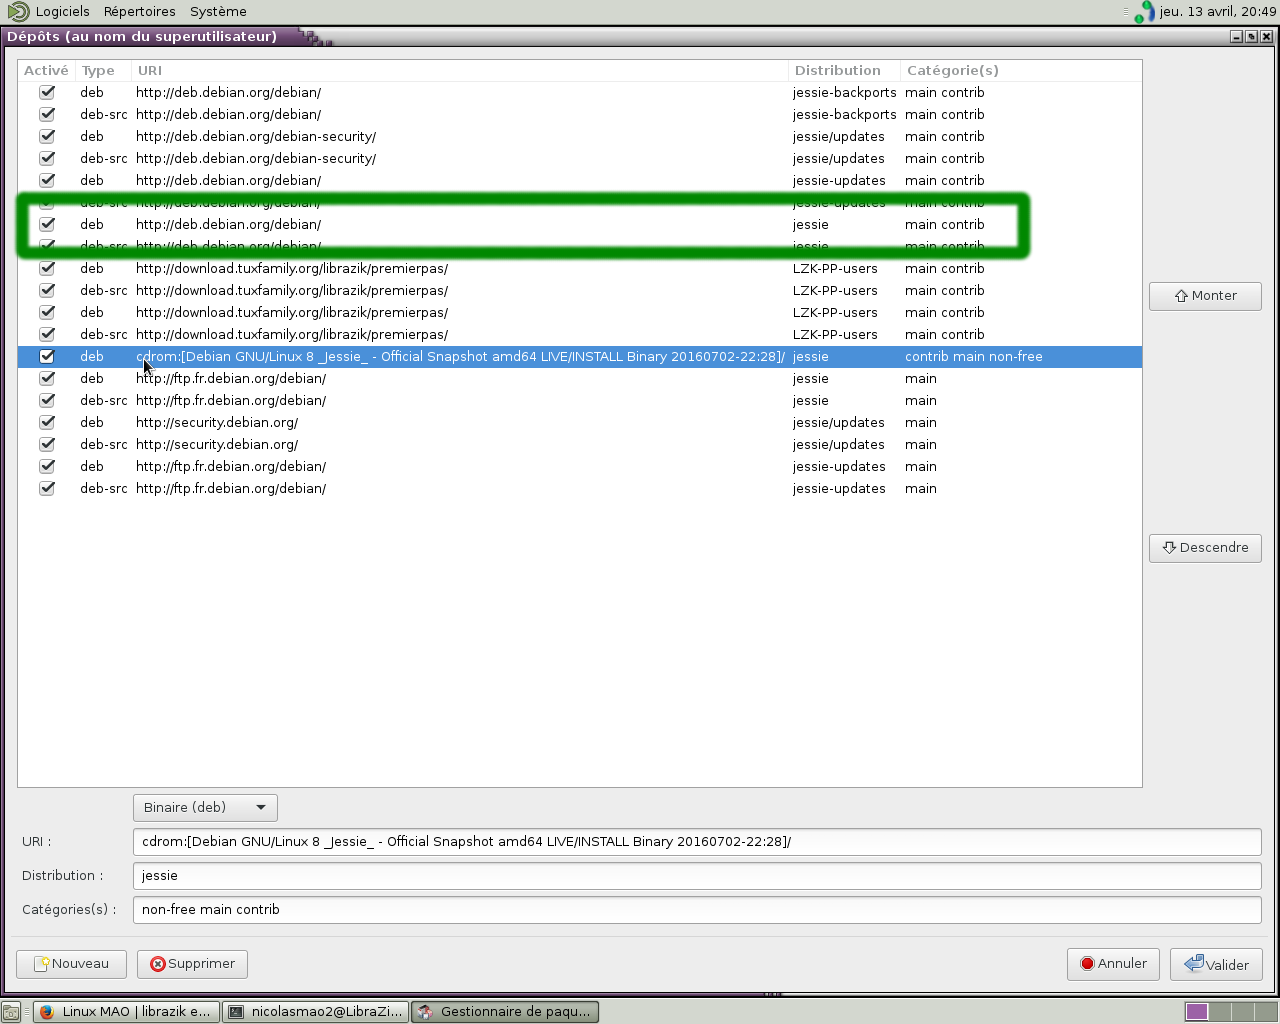Image resolution: width=1280 pixels, height=1024 pixels.
Task: Toggle the deb security.debian.org checkbox
Action: (x=47, y=422)
